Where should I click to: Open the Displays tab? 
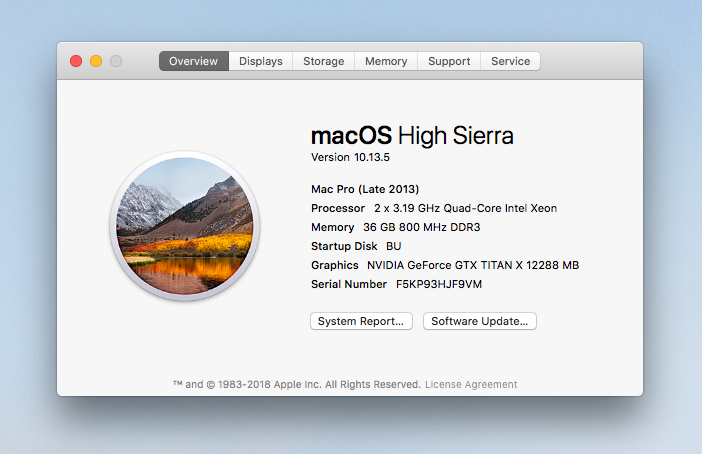(261, 61)
